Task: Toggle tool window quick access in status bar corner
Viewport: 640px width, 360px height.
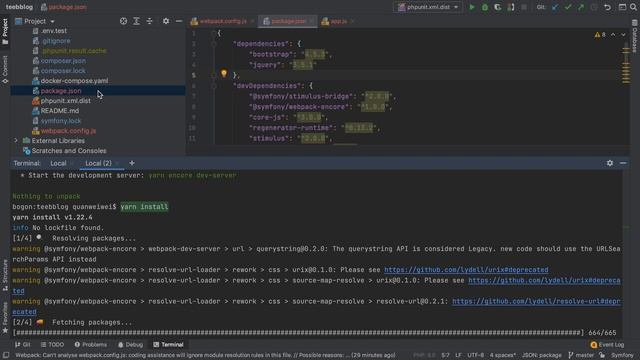Action: pyautogui.click(x=5, y=356)
